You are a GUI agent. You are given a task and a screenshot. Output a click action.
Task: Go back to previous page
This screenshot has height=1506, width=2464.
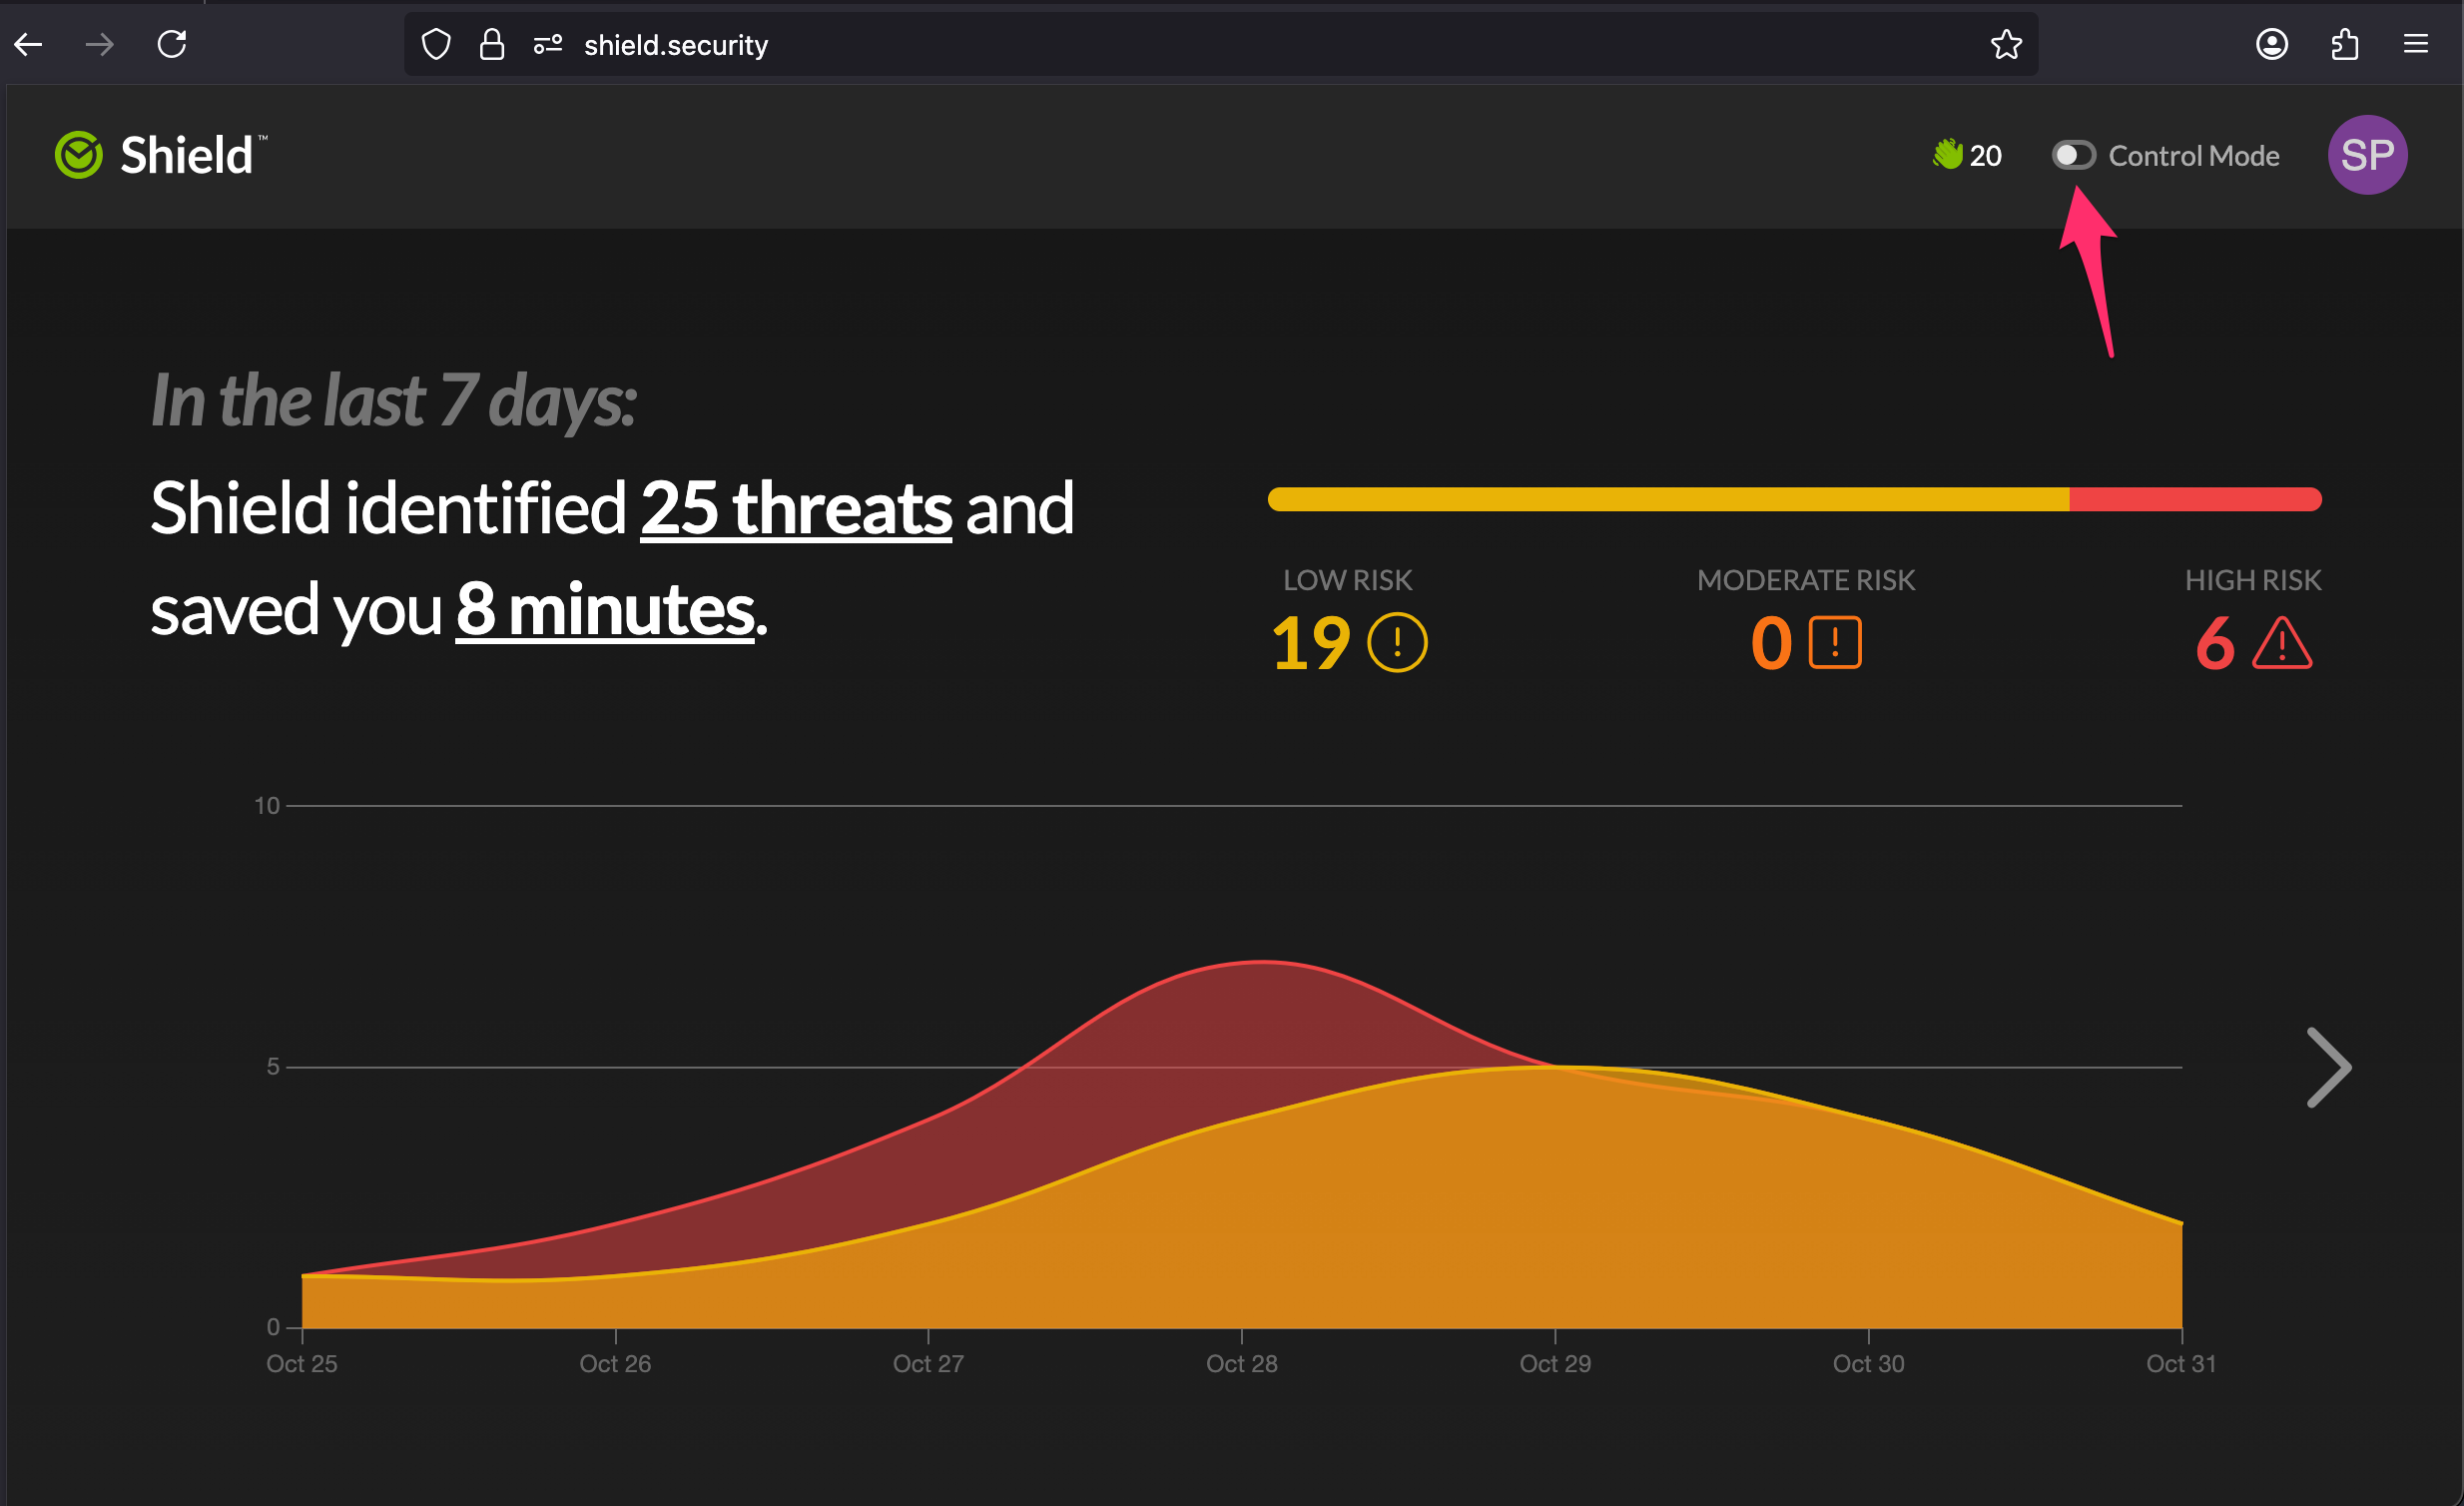[28, 45]
